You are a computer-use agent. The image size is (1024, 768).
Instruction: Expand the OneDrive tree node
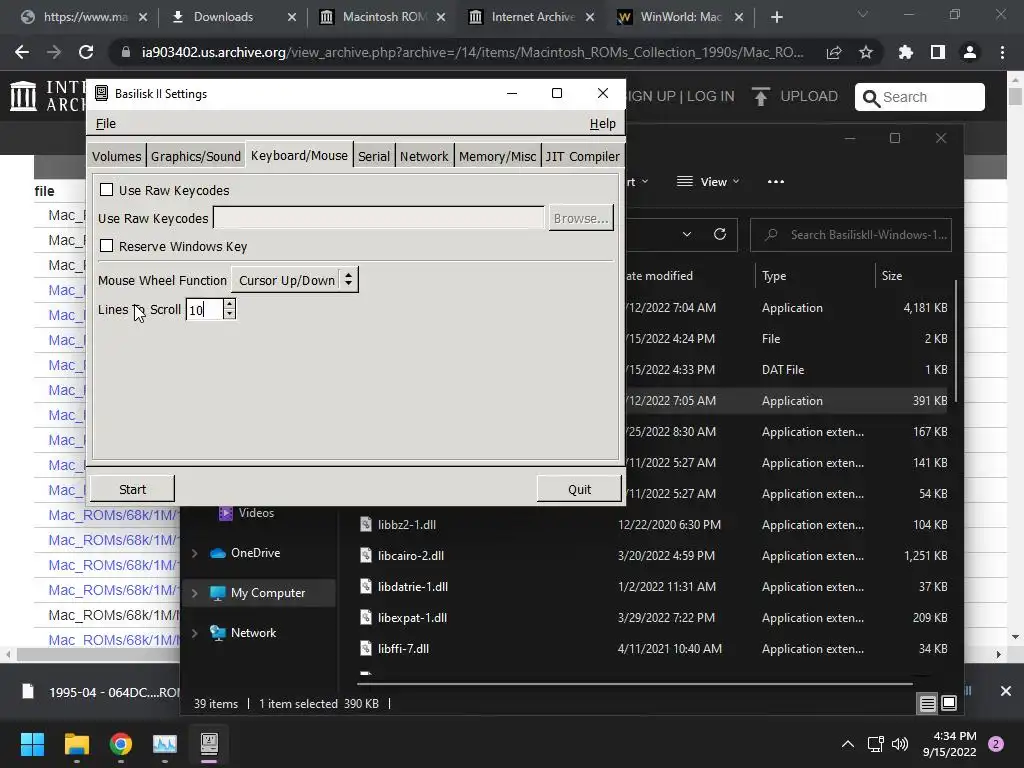click(195, 553)
